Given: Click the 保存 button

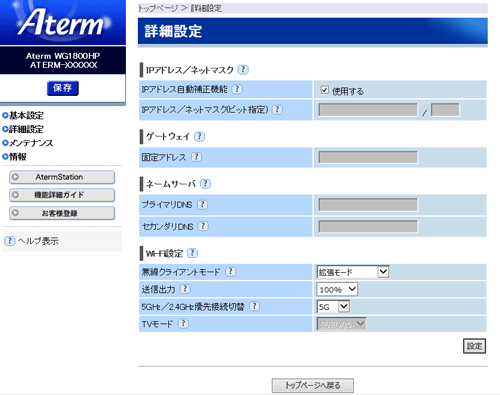Looking at the screenshot, I should click(63, 88).
